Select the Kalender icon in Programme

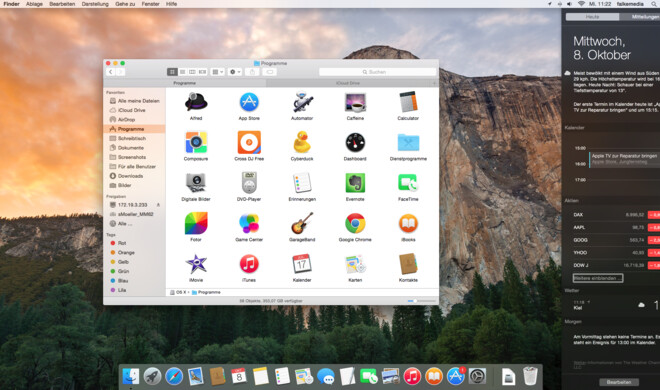tap(302, 264)
